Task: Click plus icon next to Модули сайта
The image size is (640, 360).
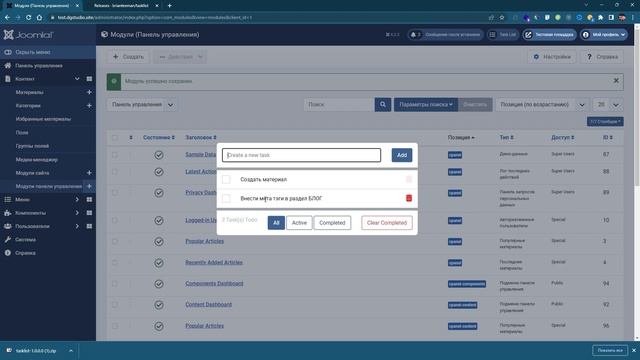Action: pyautogui.click(x=89, y=173)
